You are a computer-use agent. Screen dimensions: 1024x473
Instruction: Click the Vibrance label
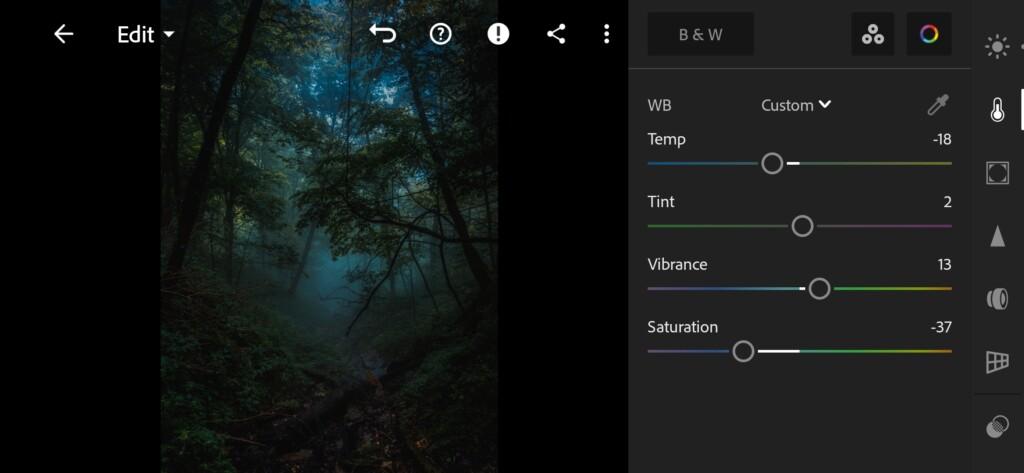[677, 264]
